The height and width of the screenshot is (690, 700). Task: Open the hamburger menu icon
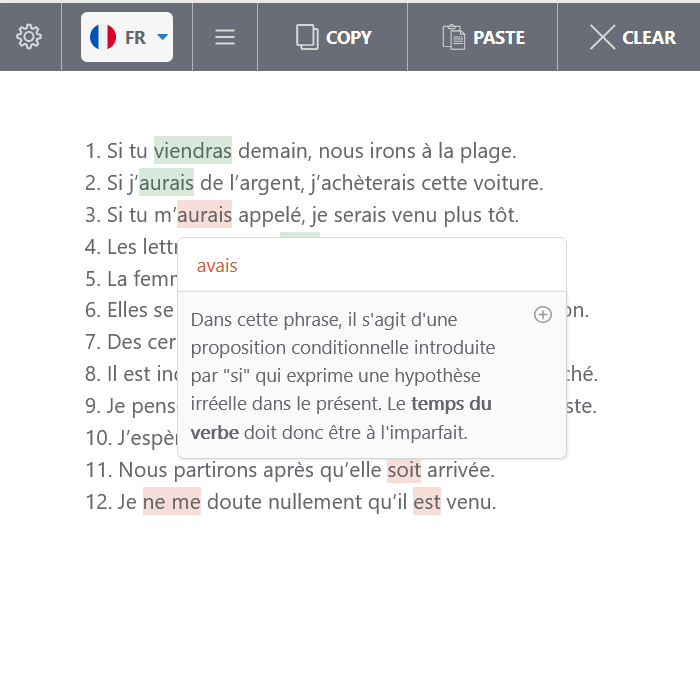click(225, 37)
